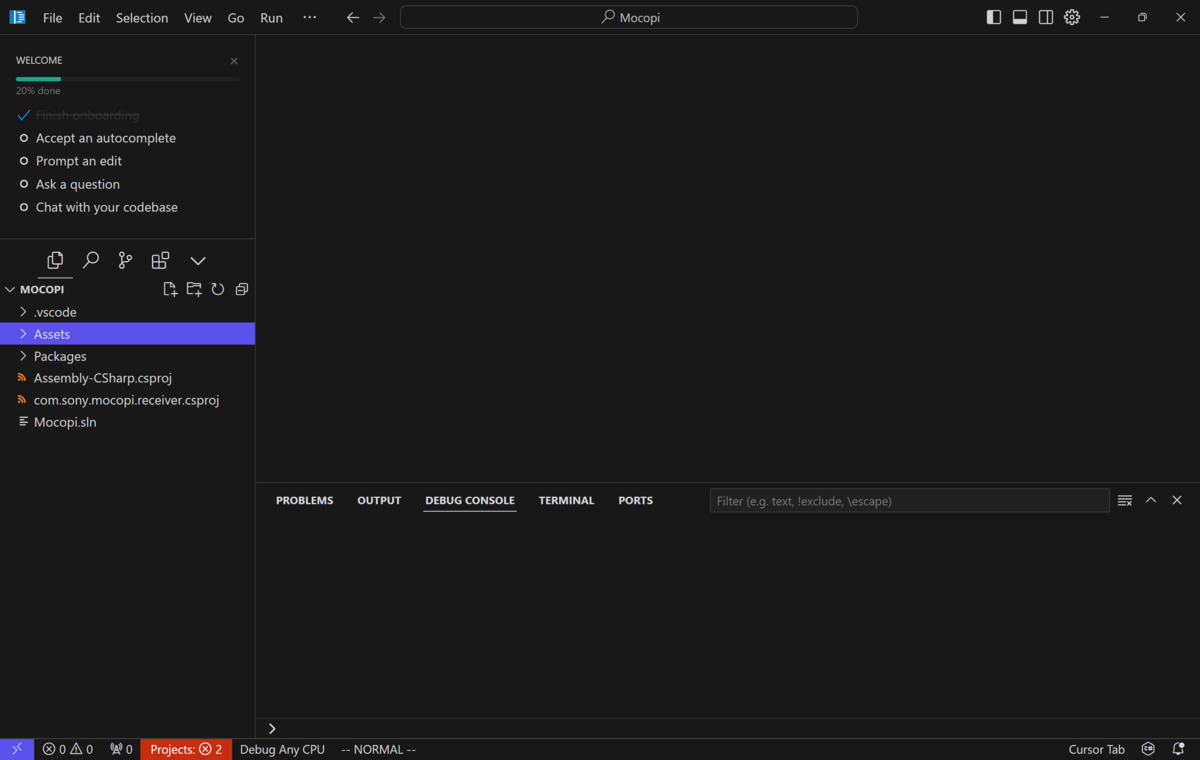Click the Mocopi command center search box
1200x760 pixels.
click(629, 17)
